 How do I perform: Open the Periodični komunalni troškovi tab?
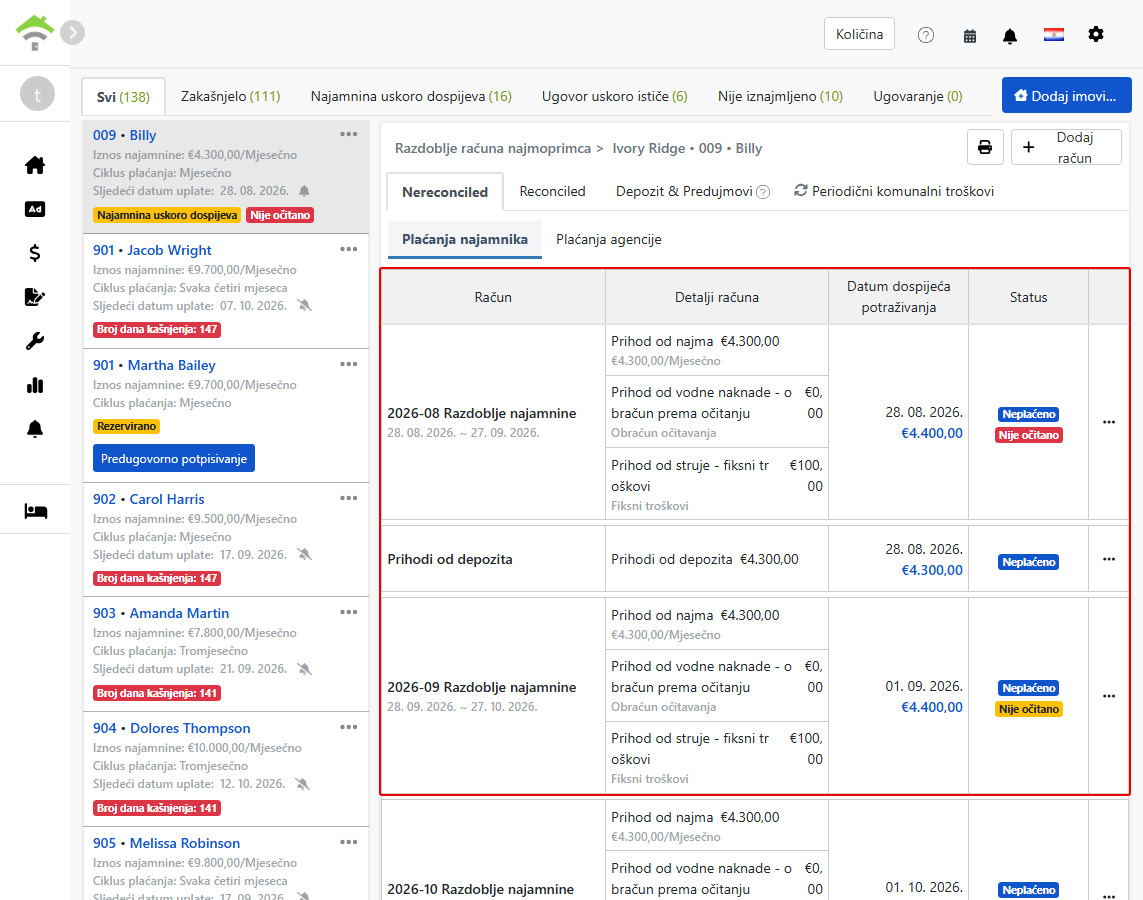click(x=894, y=191)
